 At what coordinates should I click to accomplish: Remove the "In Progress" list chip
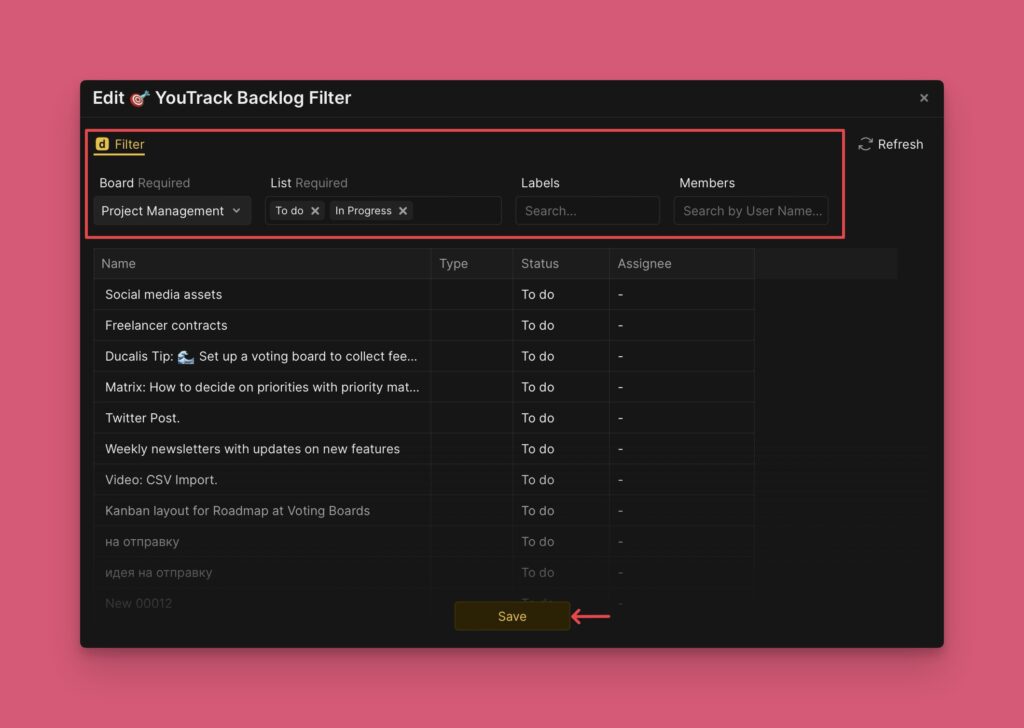point(403,211)
